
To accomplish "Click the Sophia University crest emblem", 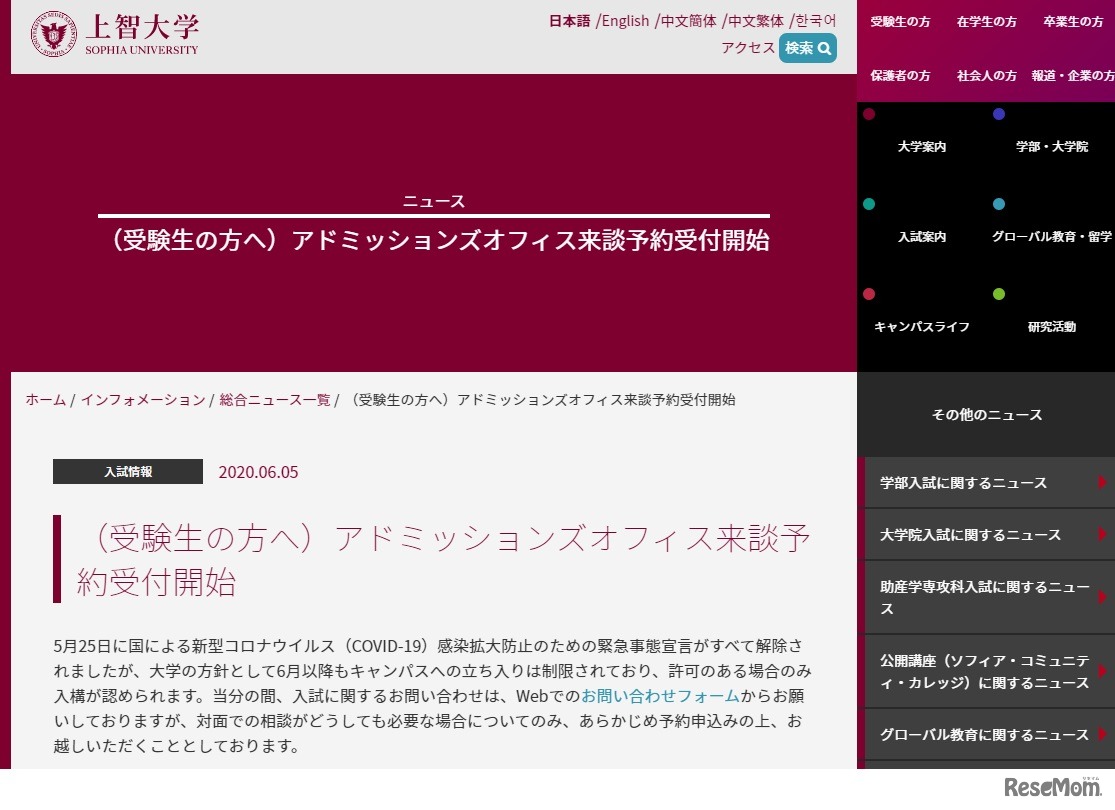I will [56, 32].
